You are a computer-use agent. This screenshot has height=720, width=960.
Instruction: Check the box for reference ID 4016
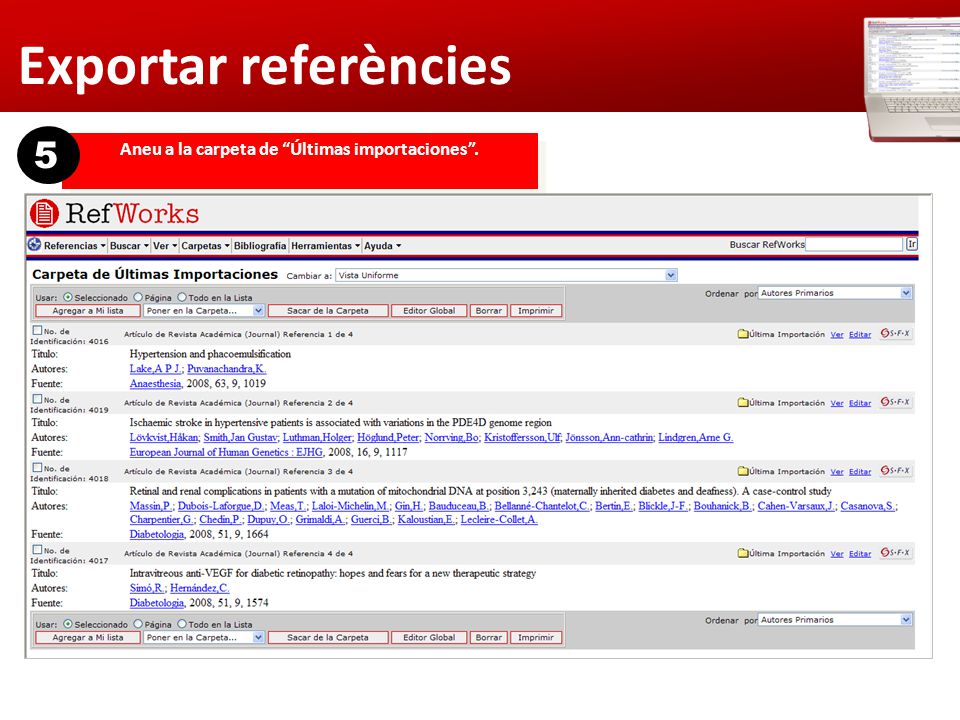37,331
